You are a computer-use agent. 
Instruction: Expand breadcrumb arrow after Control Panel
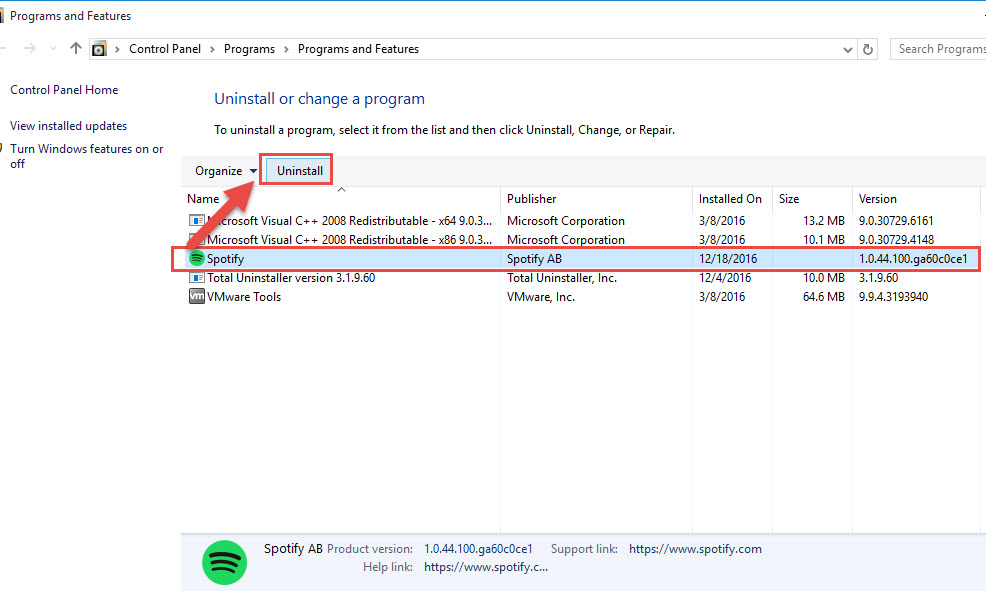[212, 49]
